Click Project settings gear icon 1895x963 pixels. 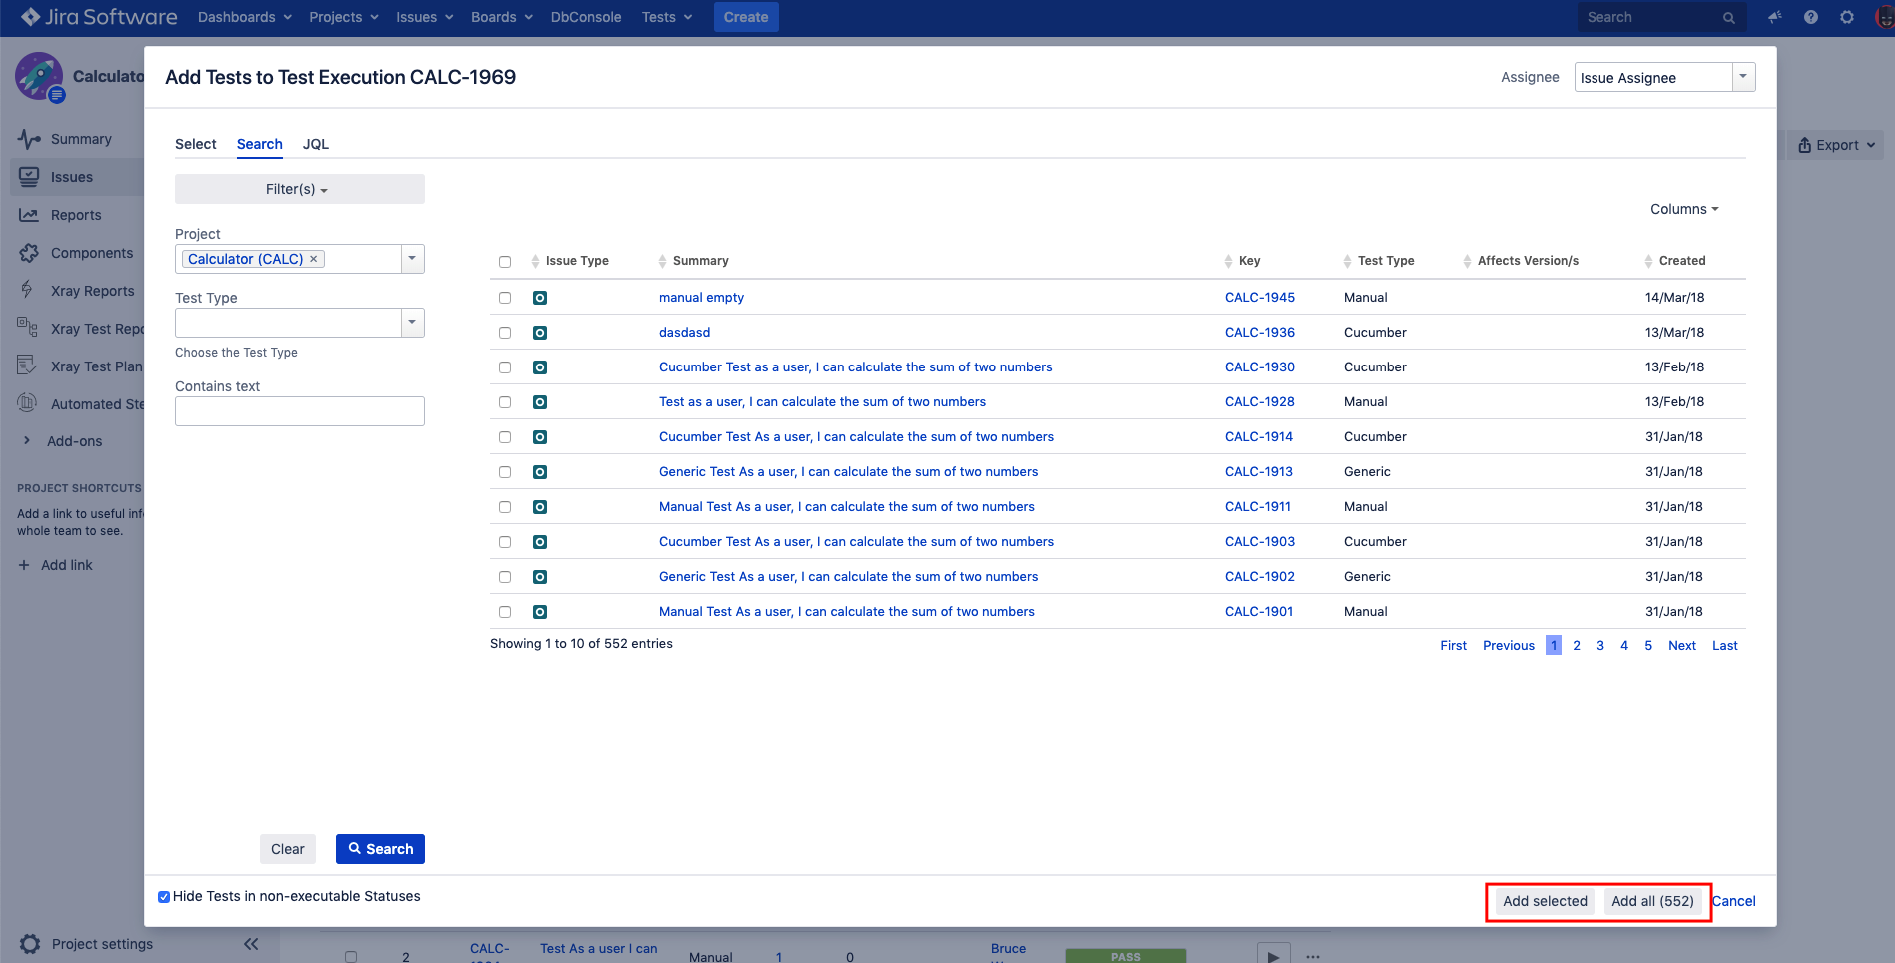[x=30, y=944]
